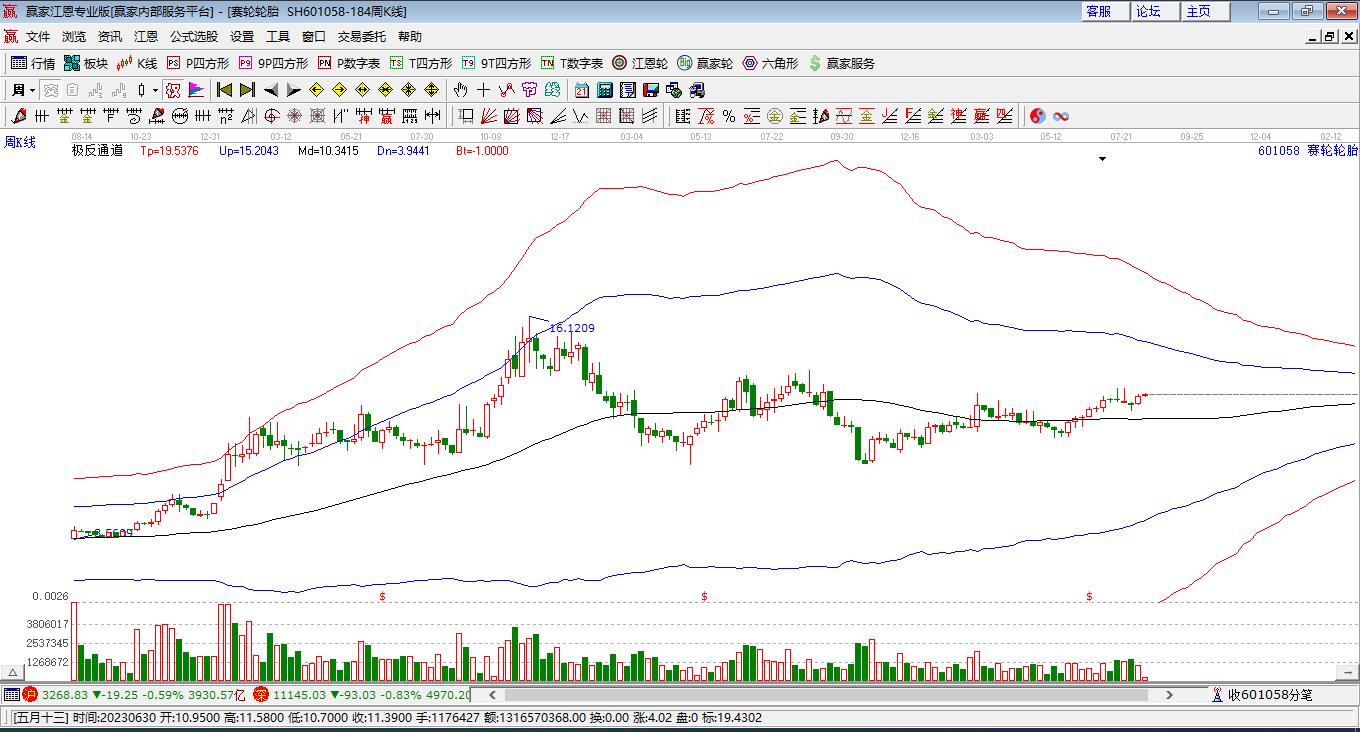Open the 行情 quotes view

33,63
